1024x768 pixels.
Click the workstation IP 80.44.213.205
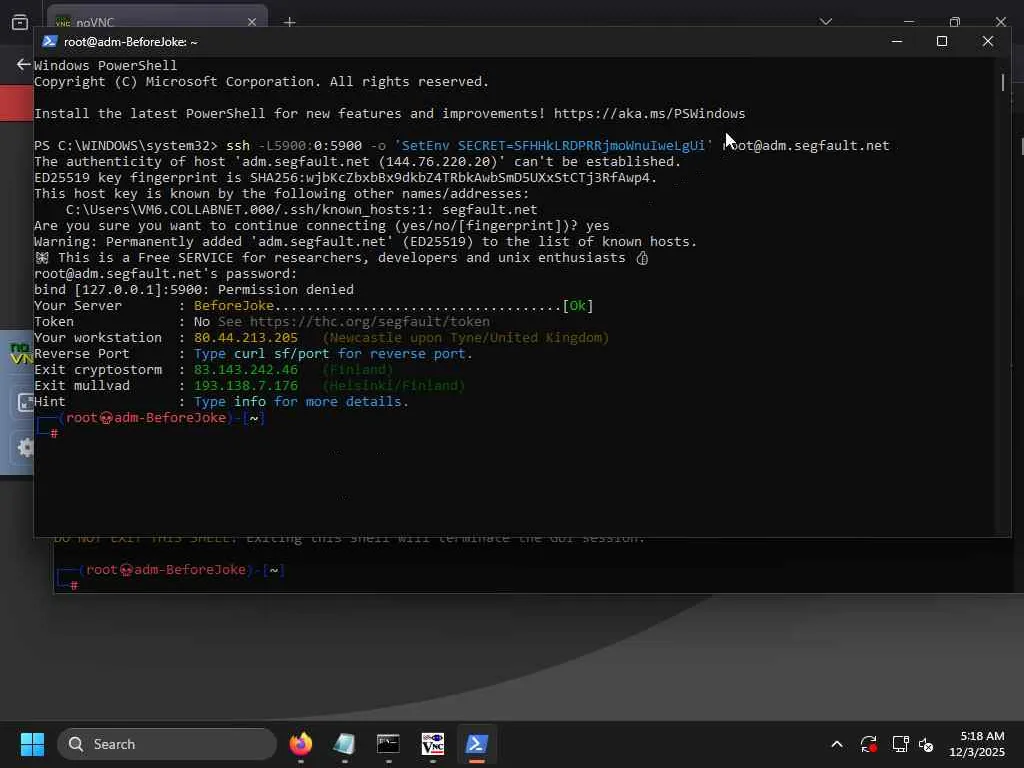246,338
